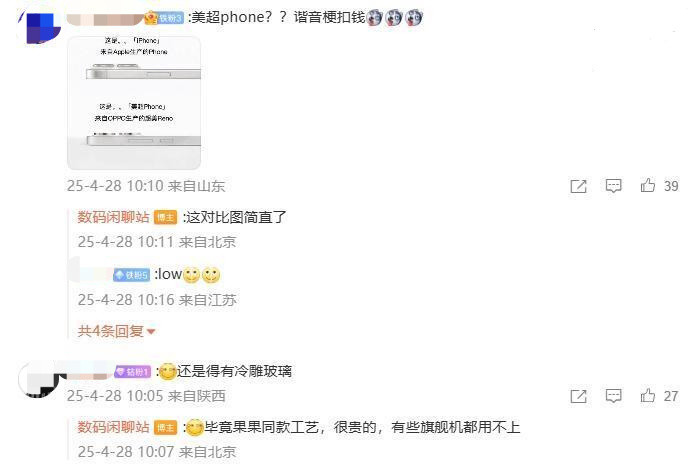The height and width of the screenshot is (466, 696).
Task: Click 博主 tag beside 毕竟果果同款工艺 reply
Action: [x=166, y=428]
